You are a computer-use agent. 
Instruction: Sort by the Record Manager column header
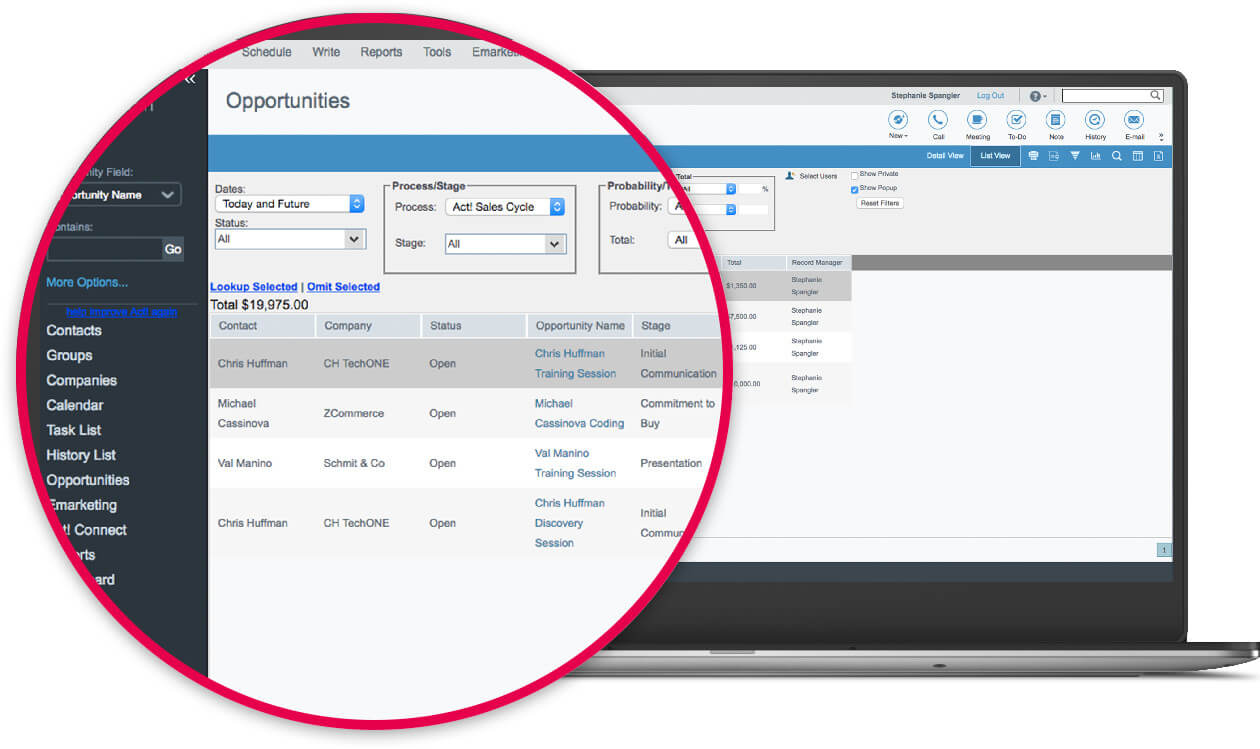818,263
